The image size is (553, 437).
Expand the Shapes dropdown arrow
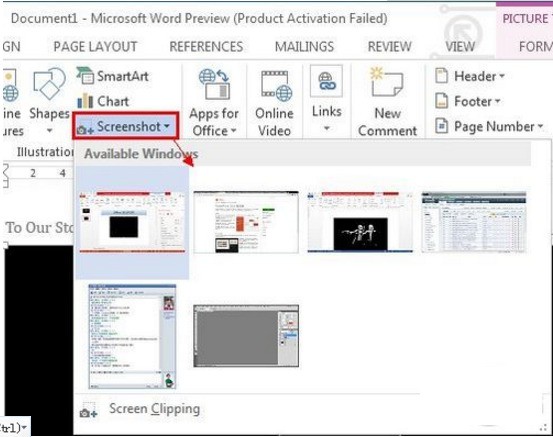coord(50,131)
